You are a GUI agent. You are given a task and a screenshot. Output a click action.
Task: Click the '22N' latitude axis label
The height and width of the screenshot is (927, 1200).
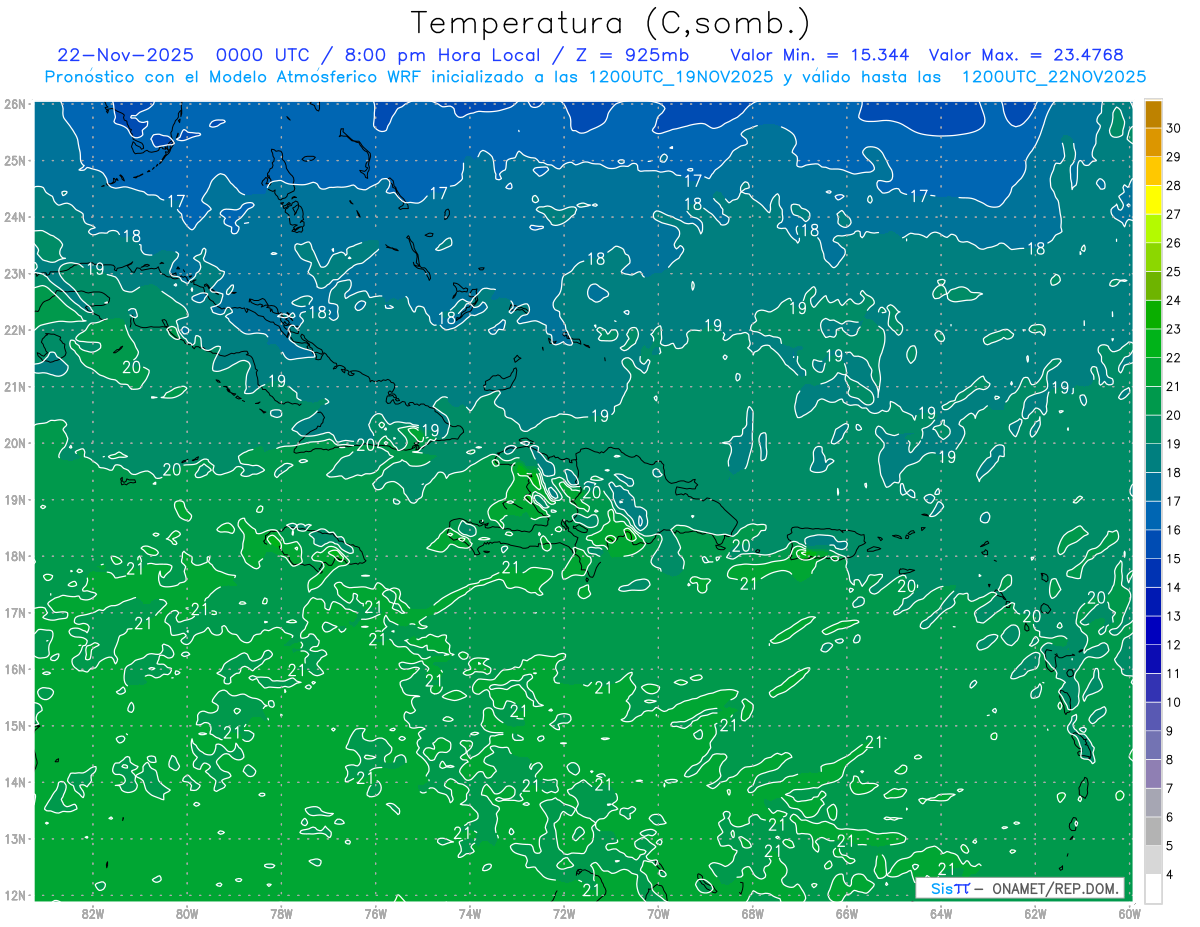(x=15, y=330)
